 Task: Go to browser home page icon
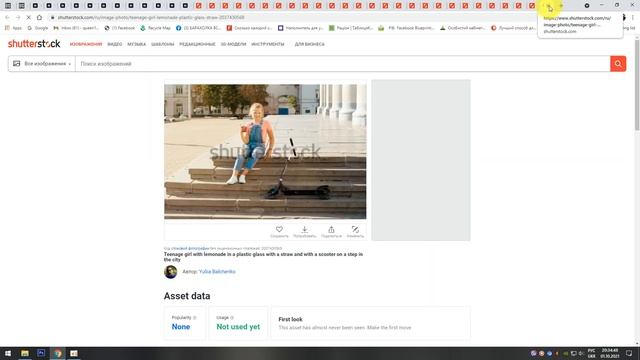click(x=39, y=18)
